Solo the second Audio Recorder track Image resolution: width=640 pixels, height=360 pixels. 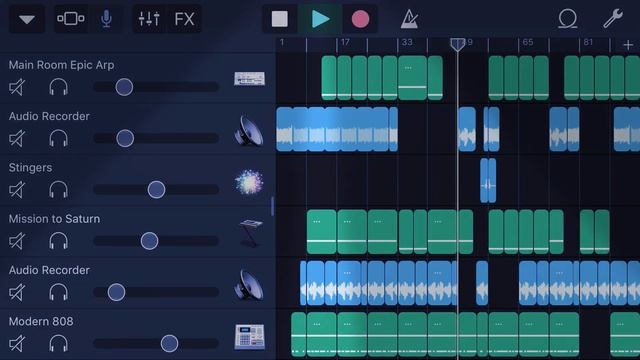58,292
